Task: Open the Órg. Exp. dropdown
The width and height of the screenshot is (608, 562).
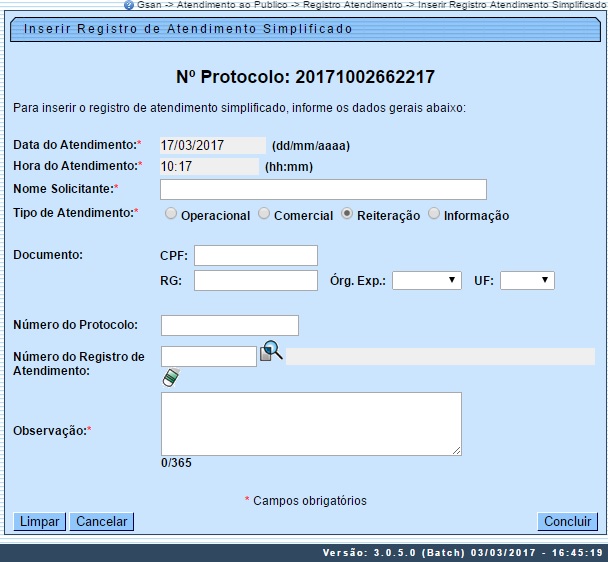Action: coord(427,280)
